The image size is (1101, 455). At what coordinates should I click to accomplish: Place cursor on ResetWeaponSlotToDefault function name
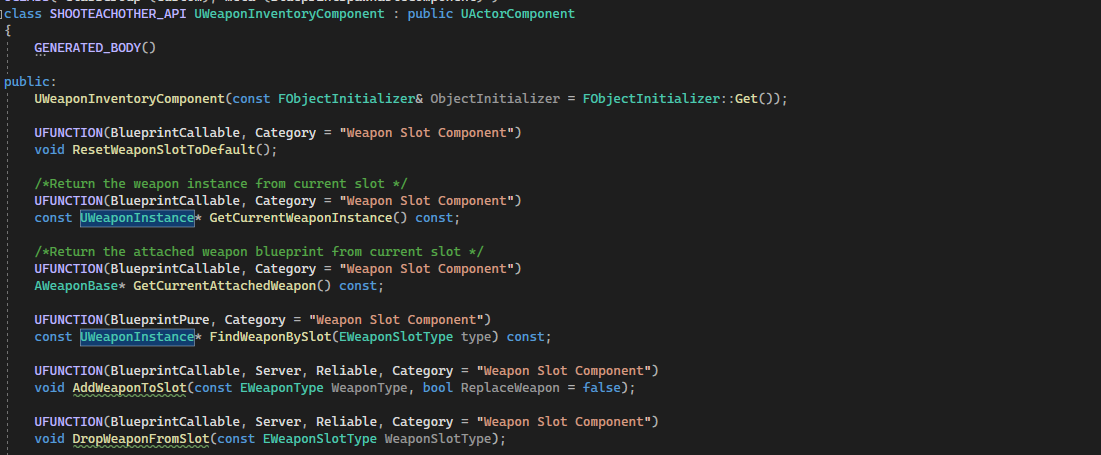click(x=174, y=150)
